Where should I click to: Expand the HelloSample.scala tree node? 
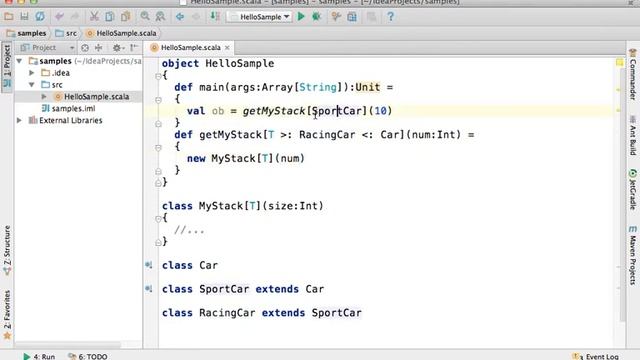[x=44, y=97]
